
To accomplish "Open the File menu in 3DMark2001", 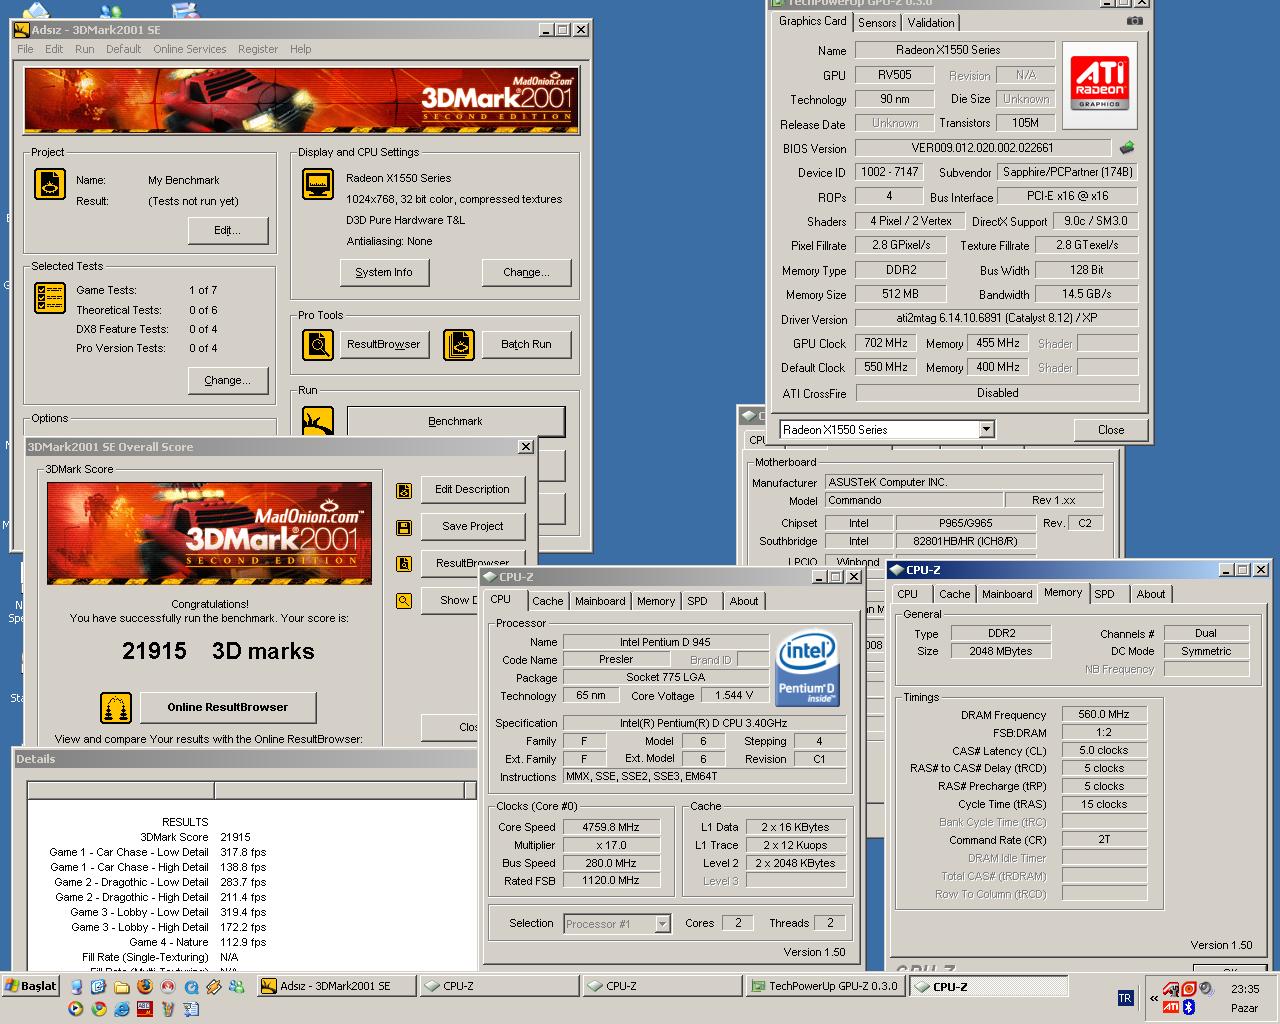I will click(25, 49).
